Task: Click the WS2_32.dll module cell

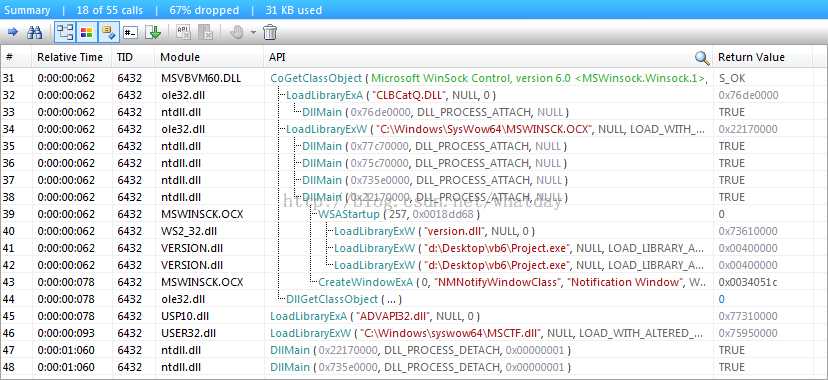Action: pos(189,231)
